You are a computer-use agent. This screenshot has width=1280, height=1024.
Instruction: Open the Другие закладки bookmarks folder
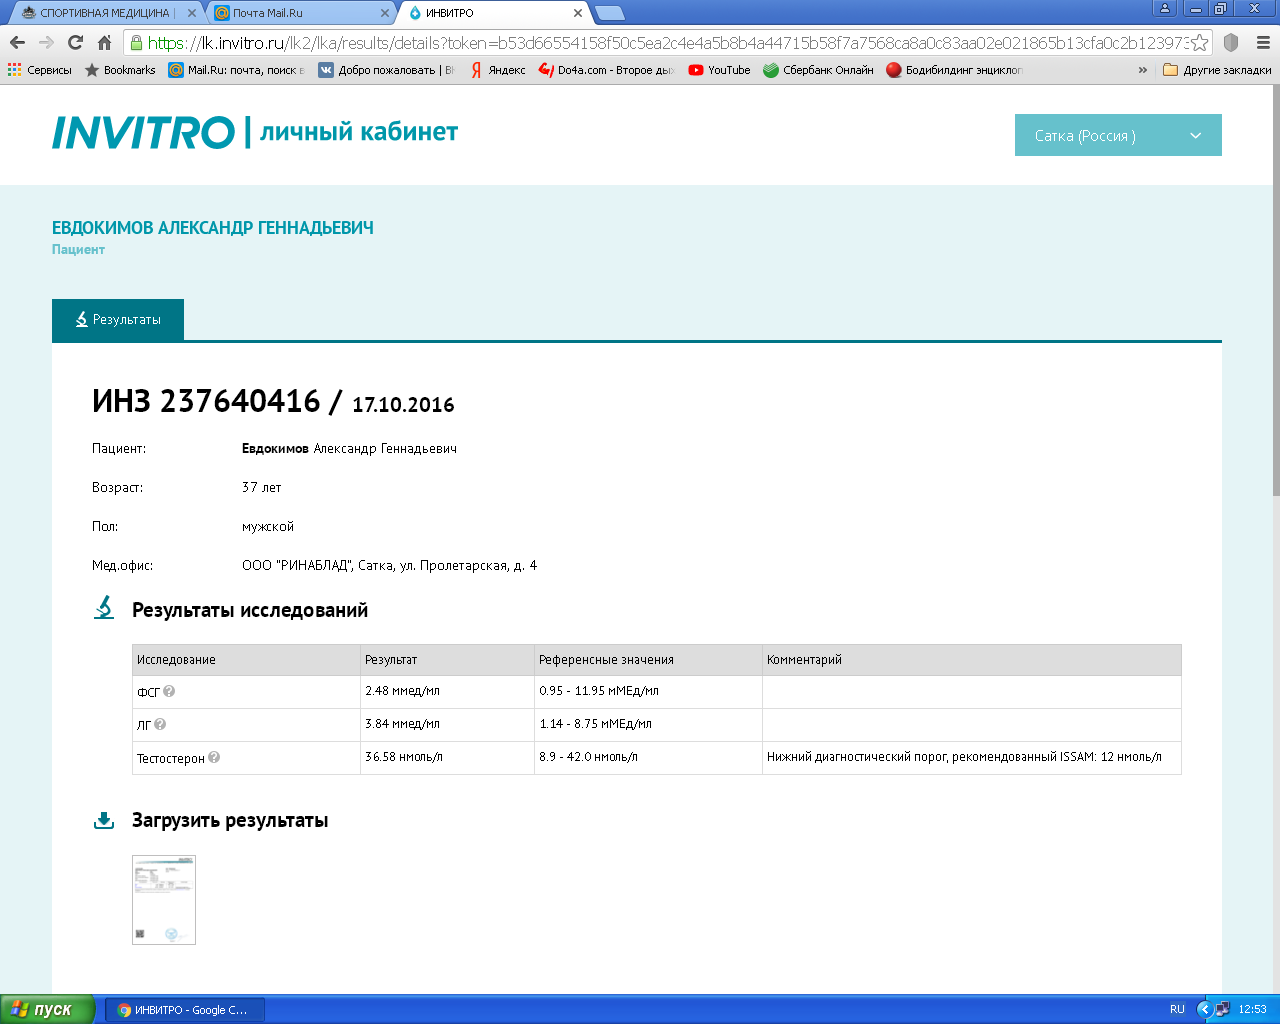[x=1217, y=70]
